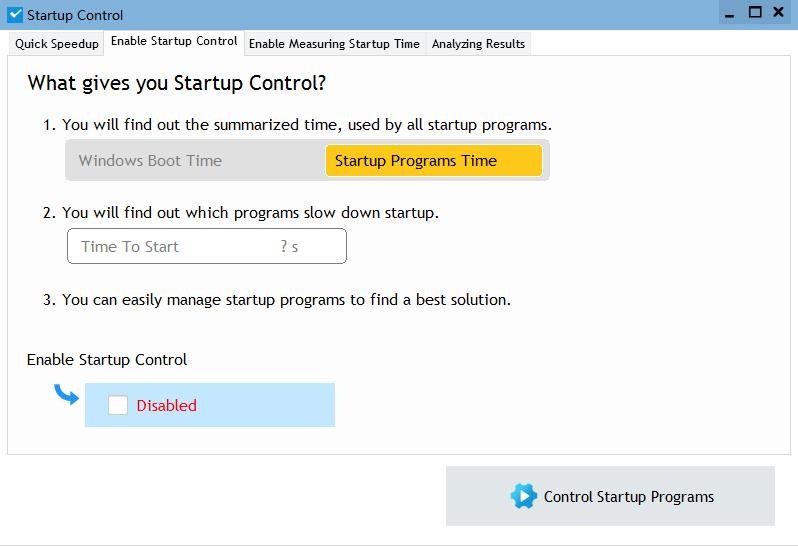
Task: Click the Control Startup Programs button
Action: 610,496
